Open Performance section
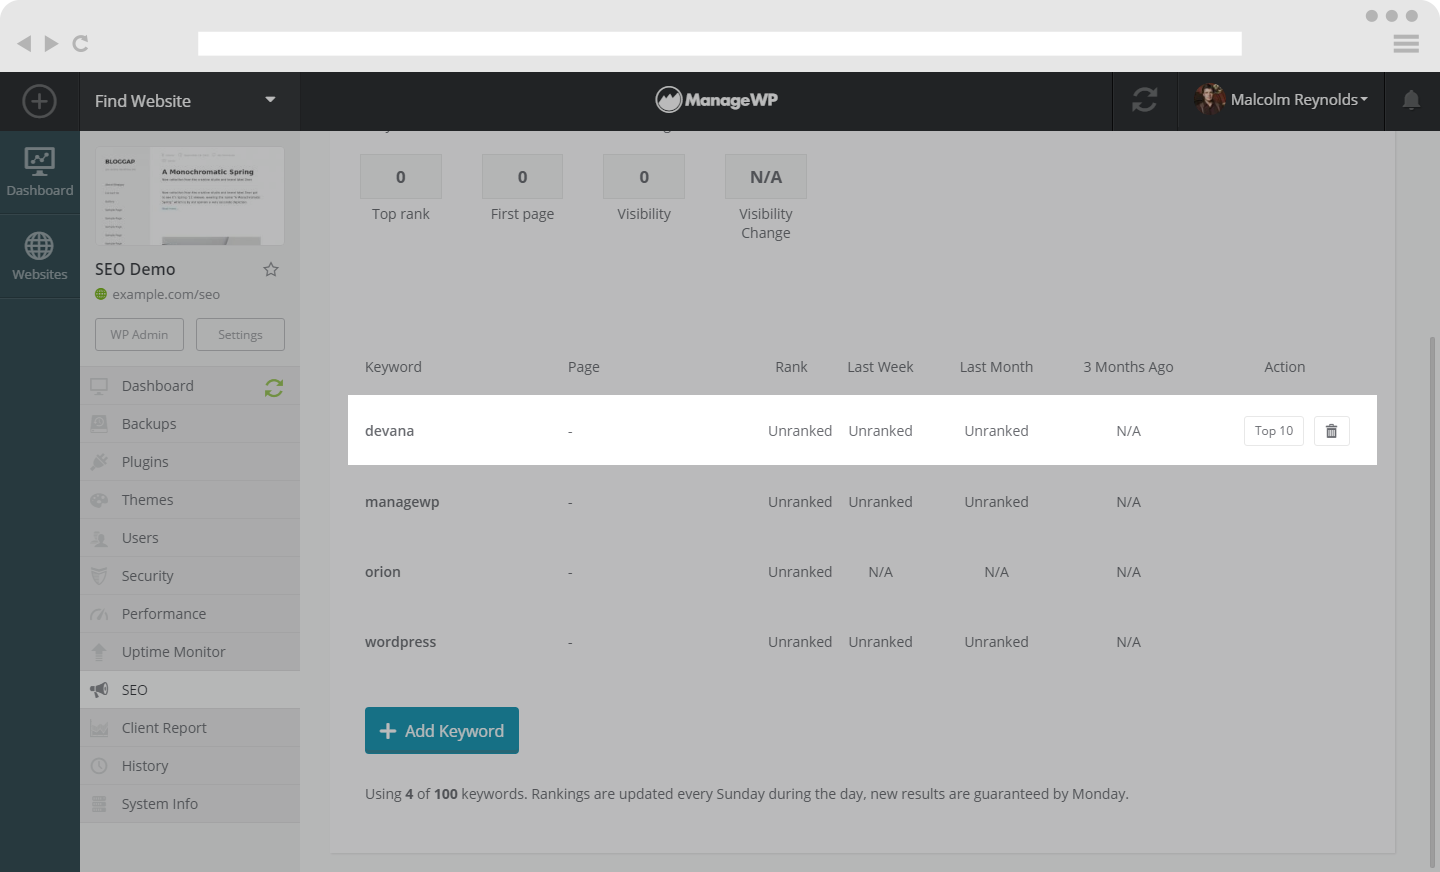The width and height of the screenshot is (1440, 872). 190,614
